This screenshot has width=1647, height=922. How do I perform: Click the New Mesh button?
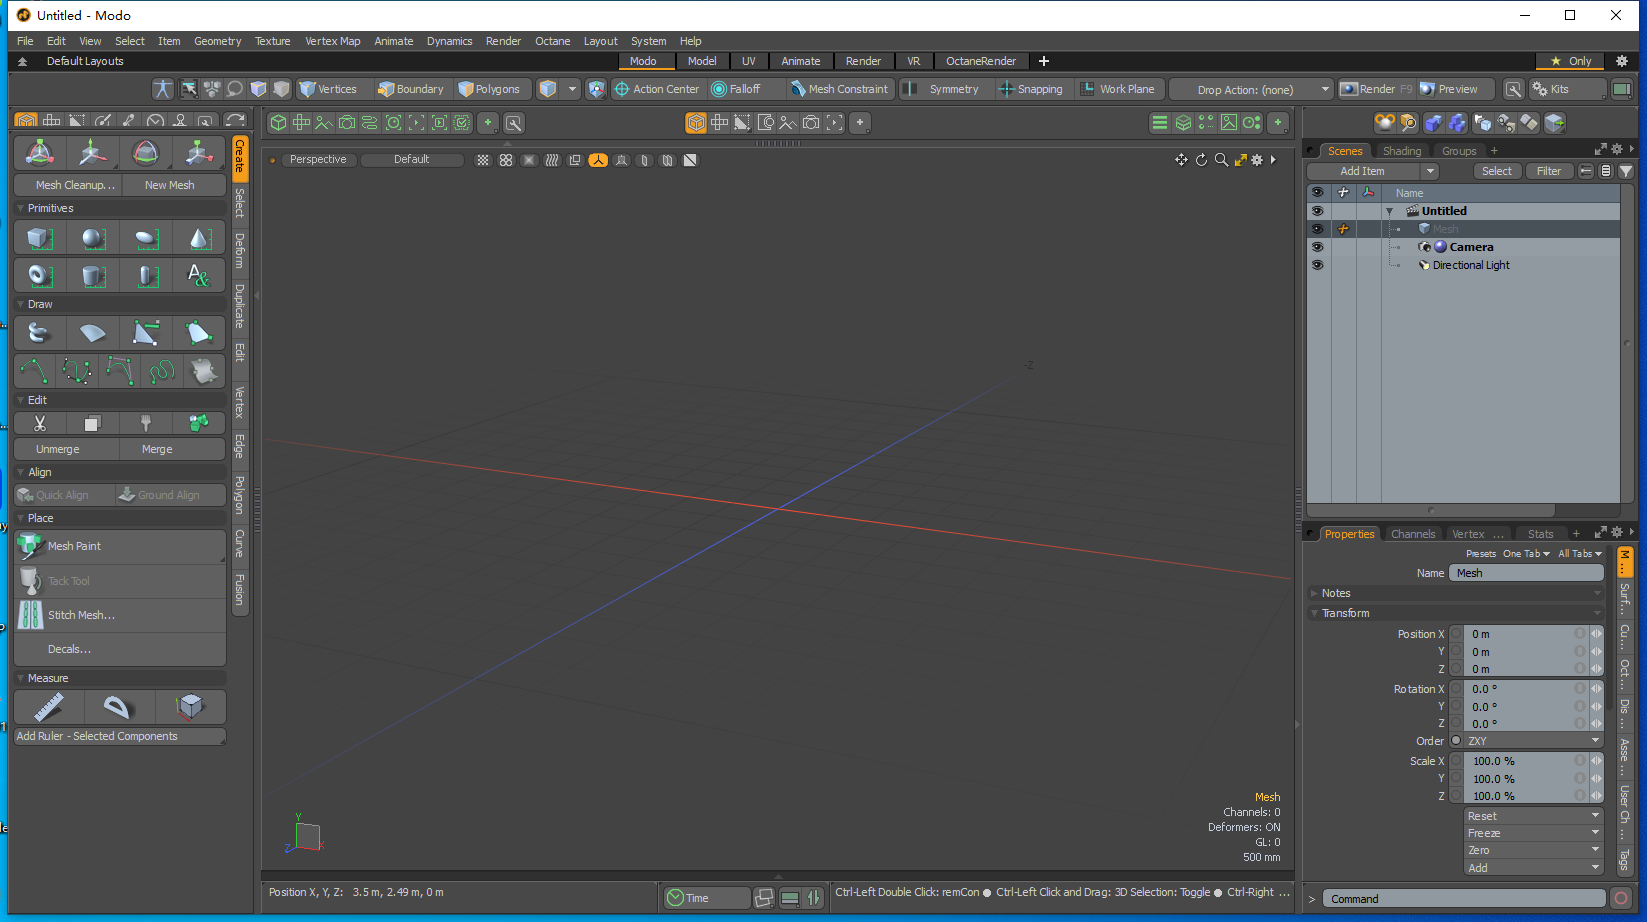(170, 184)
